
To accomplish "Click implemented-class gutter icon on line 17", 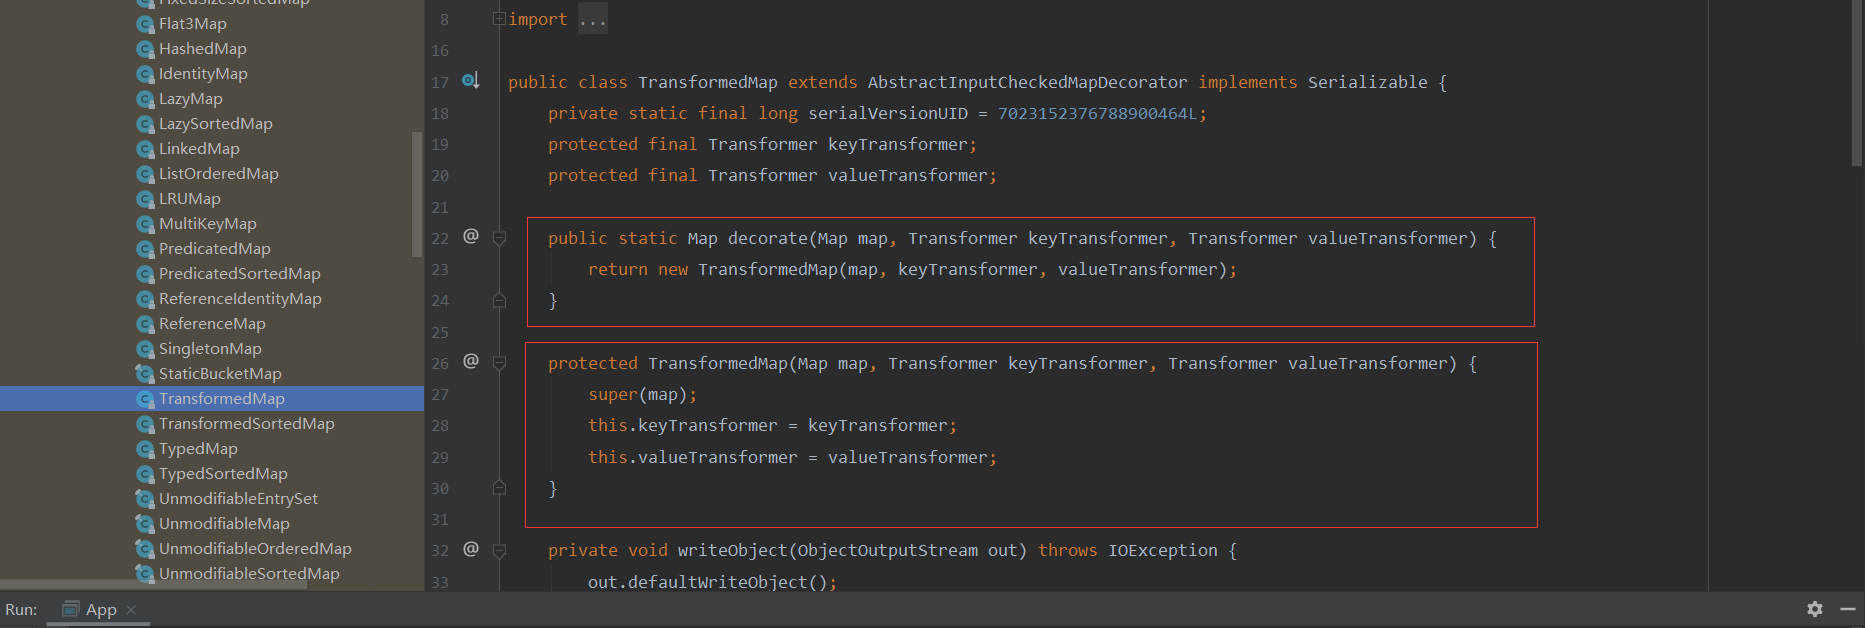I will [x=470, y=80].
